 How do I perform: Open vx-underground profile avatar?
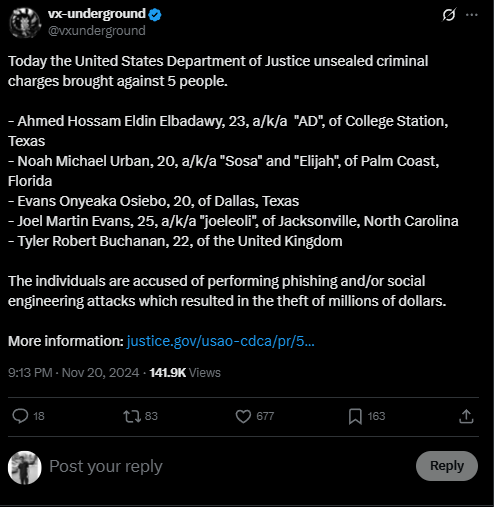pyautogui.click(x=25, y=23)
